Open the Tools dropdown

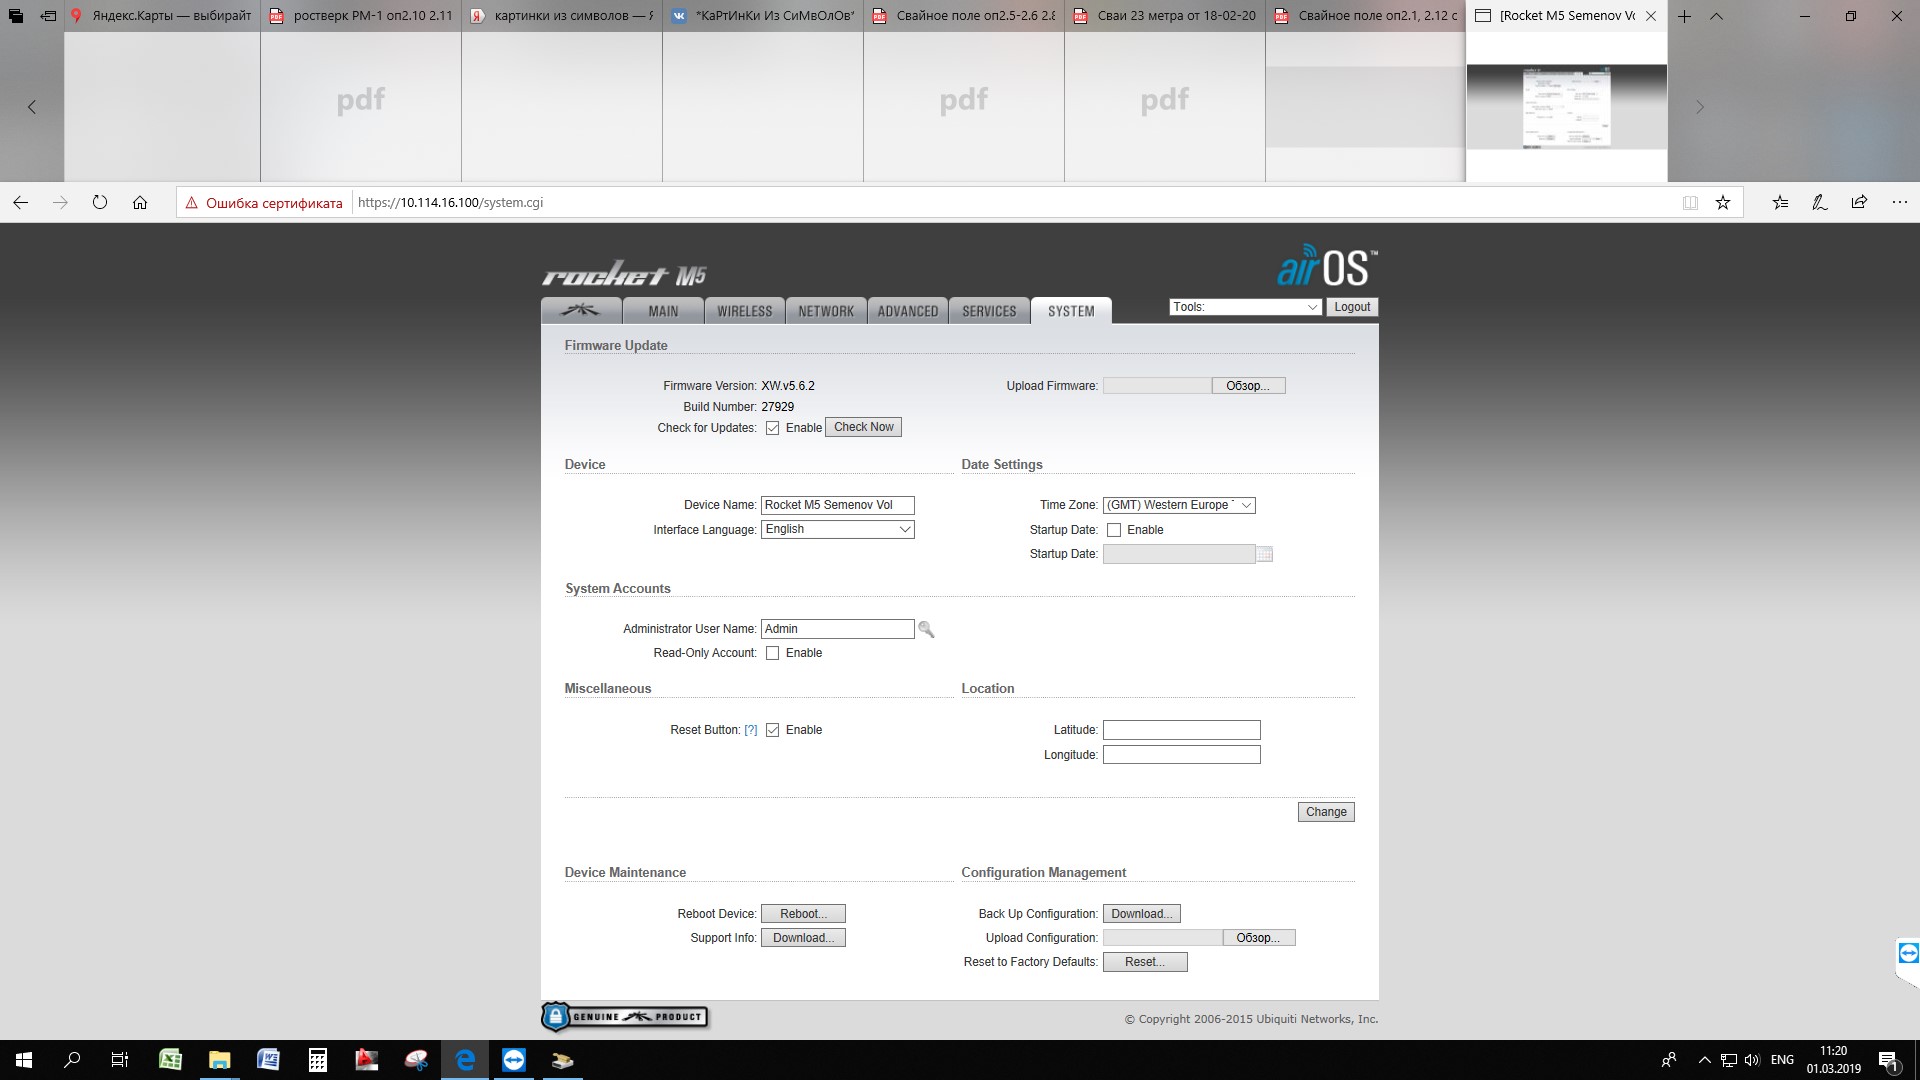coord(1245,307)
